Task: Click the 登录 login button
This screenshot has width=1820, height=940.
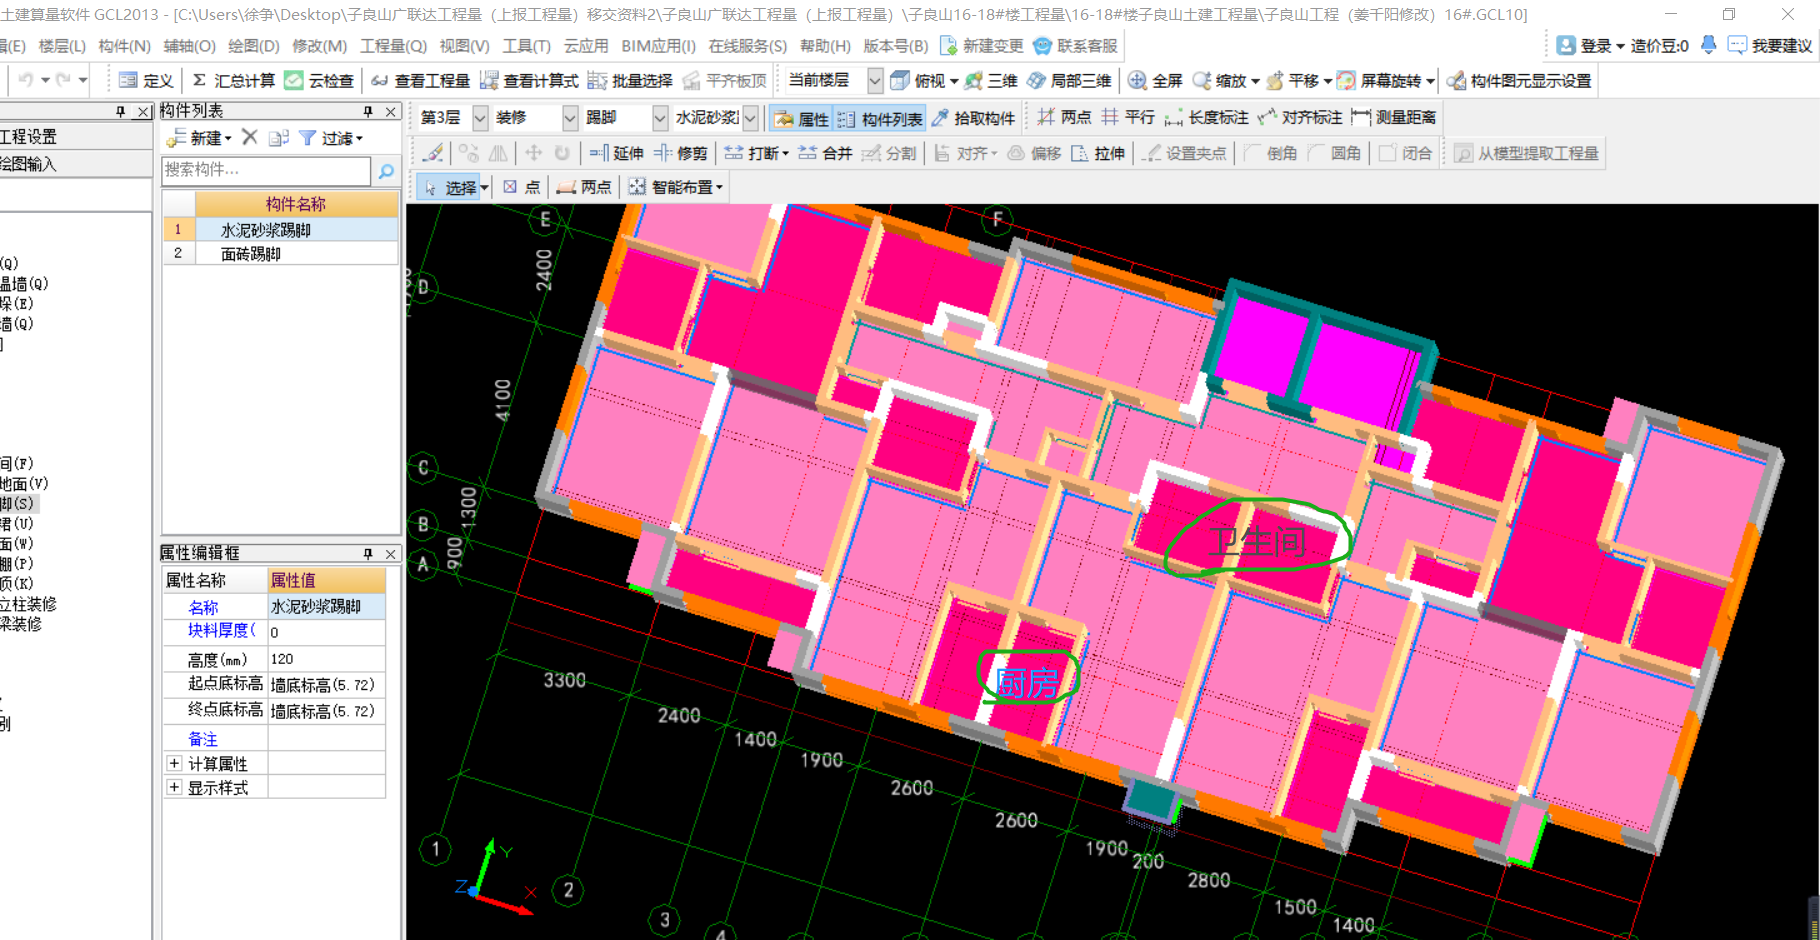Action: pyautogui.click(x=1590, y=46)
